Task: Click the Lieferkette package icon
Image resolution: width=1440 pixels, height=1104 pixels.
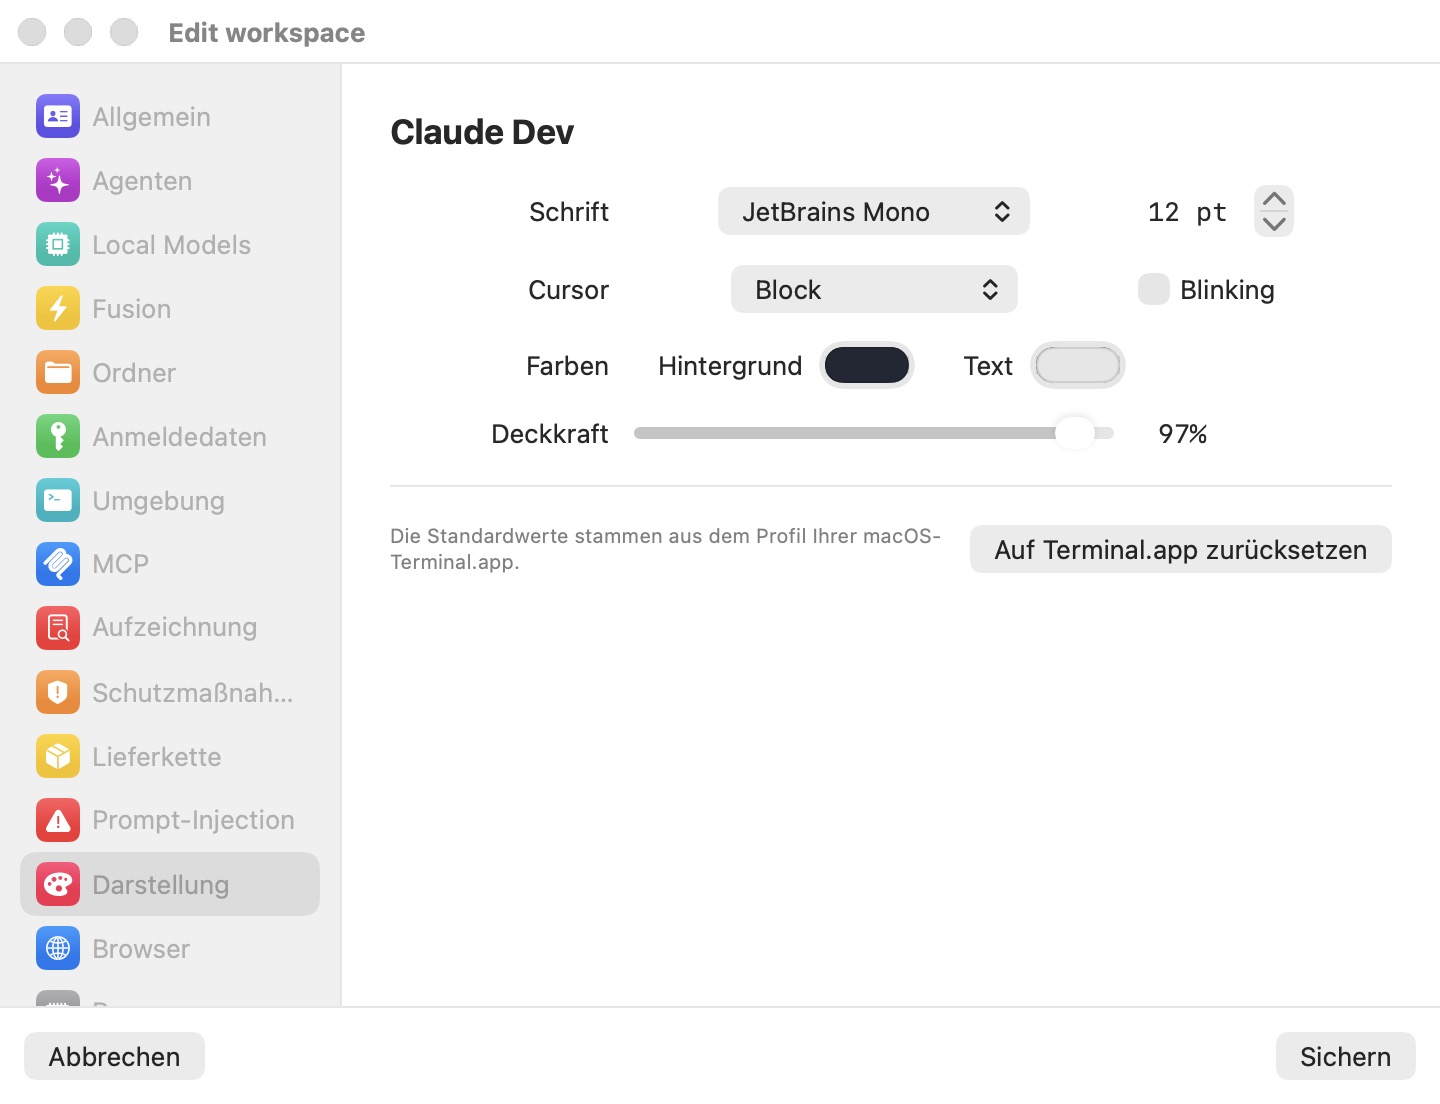Action: [x=58, y=756]
